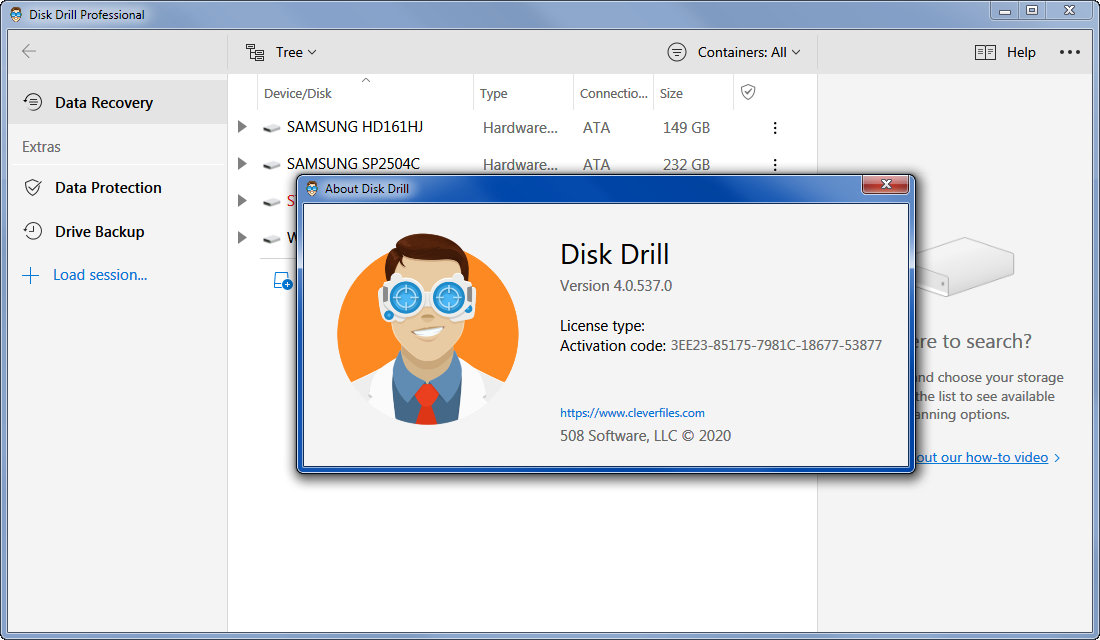Select the SAMSUNG HD161HJ disk

coord(354,127)
